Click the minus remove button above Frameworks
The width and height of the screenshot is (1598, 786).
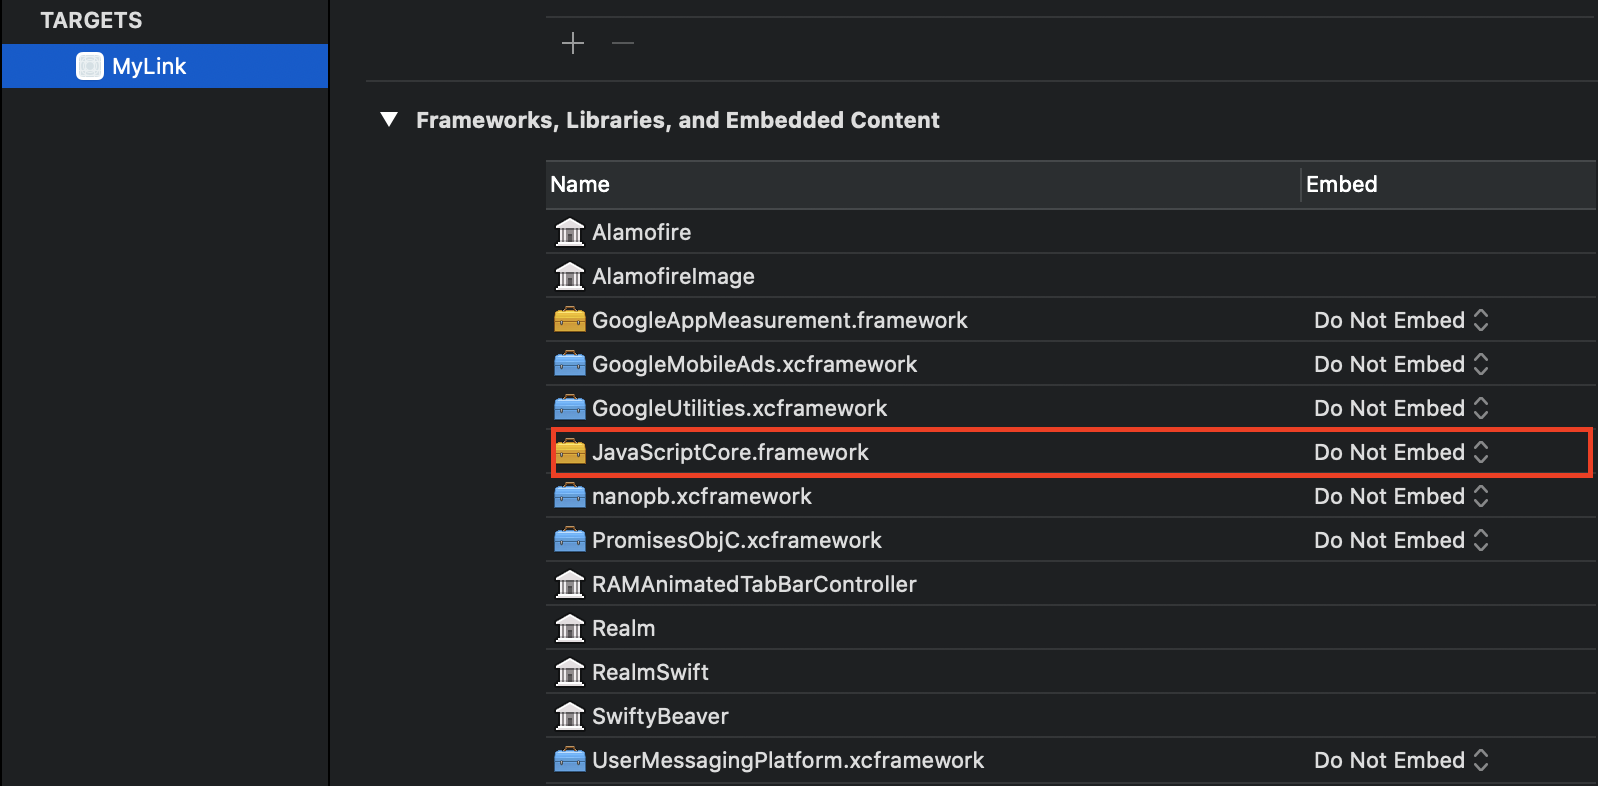coord(623,43)
